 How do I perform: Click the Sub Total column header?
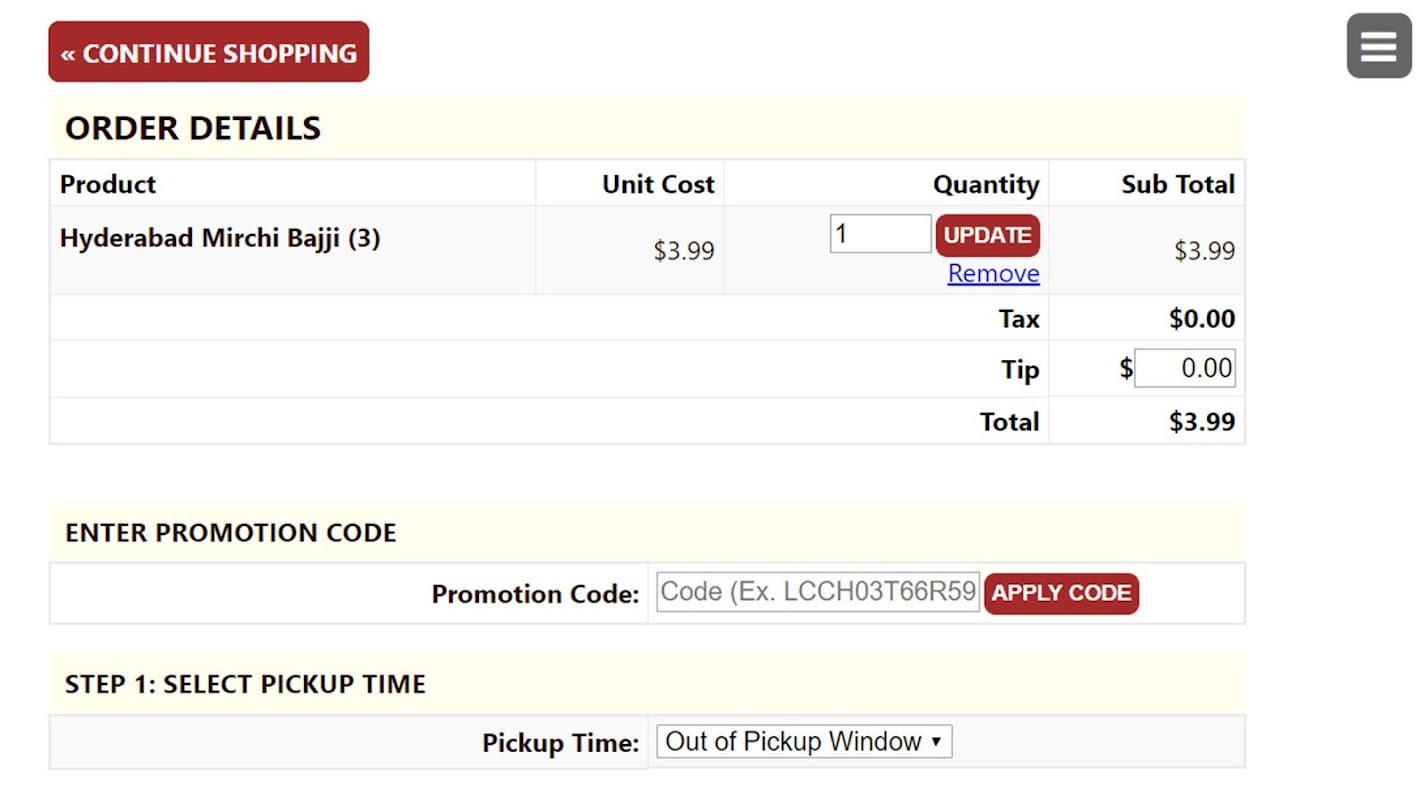[x=1177, y=184]
